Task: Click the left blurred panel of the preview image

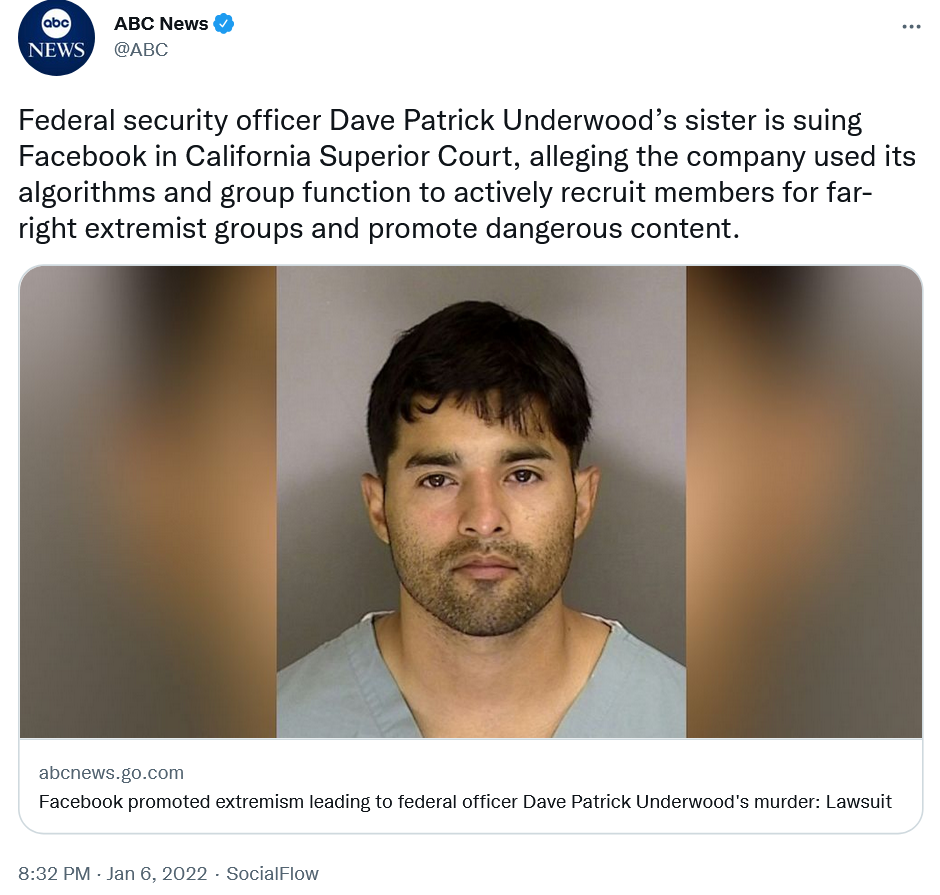Action: point(148,502)
